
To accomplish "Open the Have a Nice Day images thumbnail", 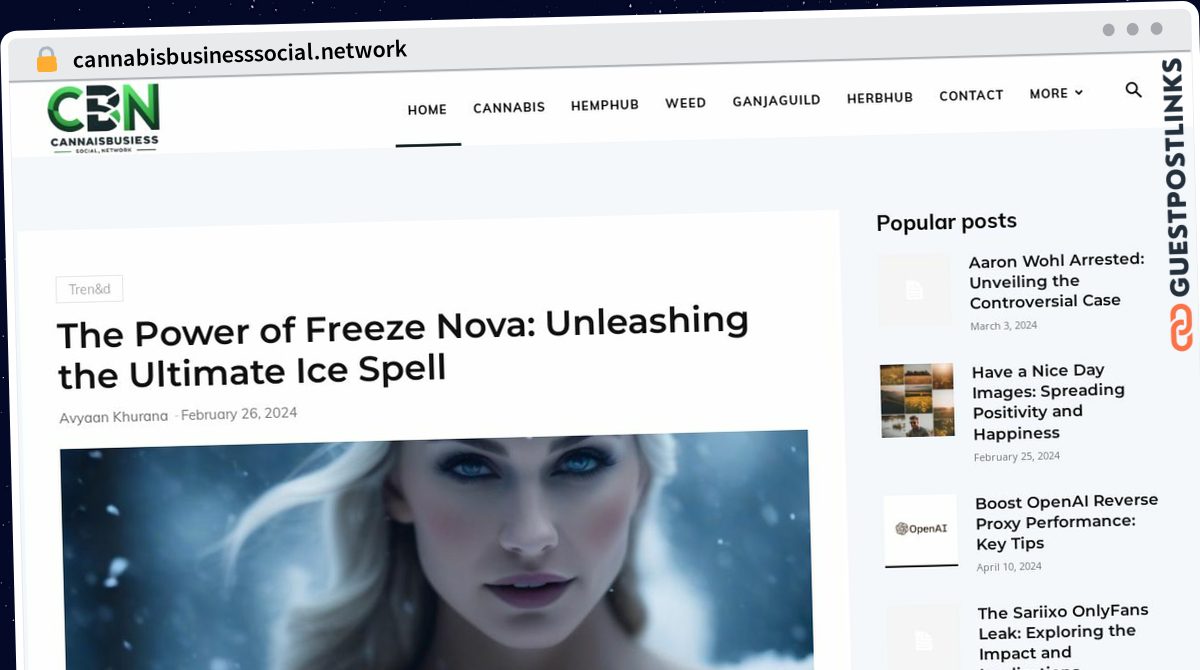I will (x=917, y=400).
